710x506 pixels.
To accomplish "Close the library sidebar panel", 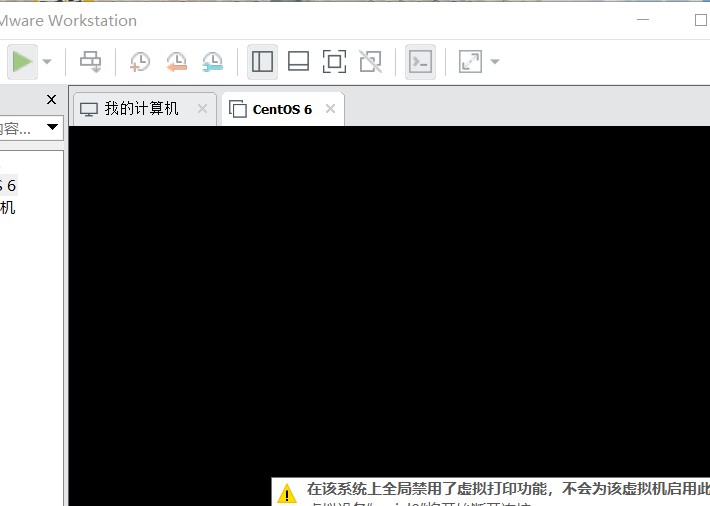I will (x=52, y=99).
